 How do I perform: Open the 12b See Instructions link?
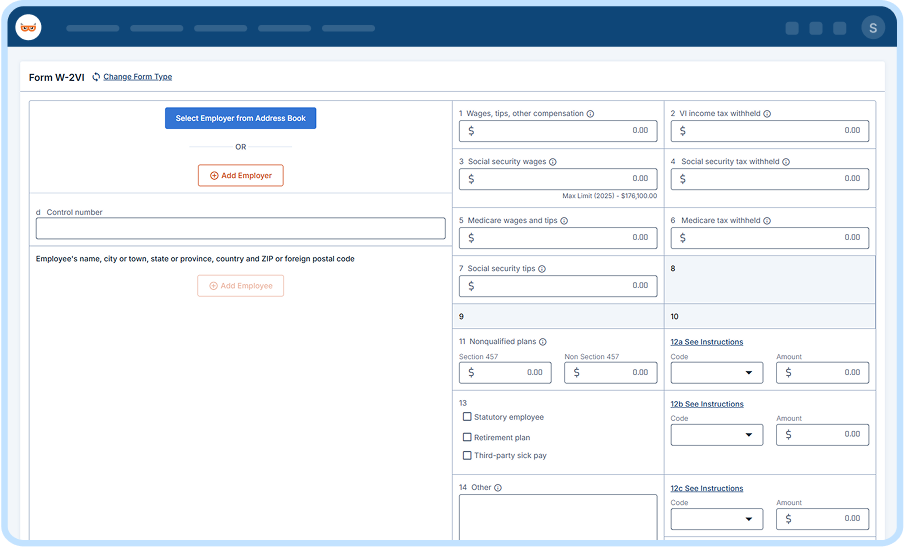point(707,404)
